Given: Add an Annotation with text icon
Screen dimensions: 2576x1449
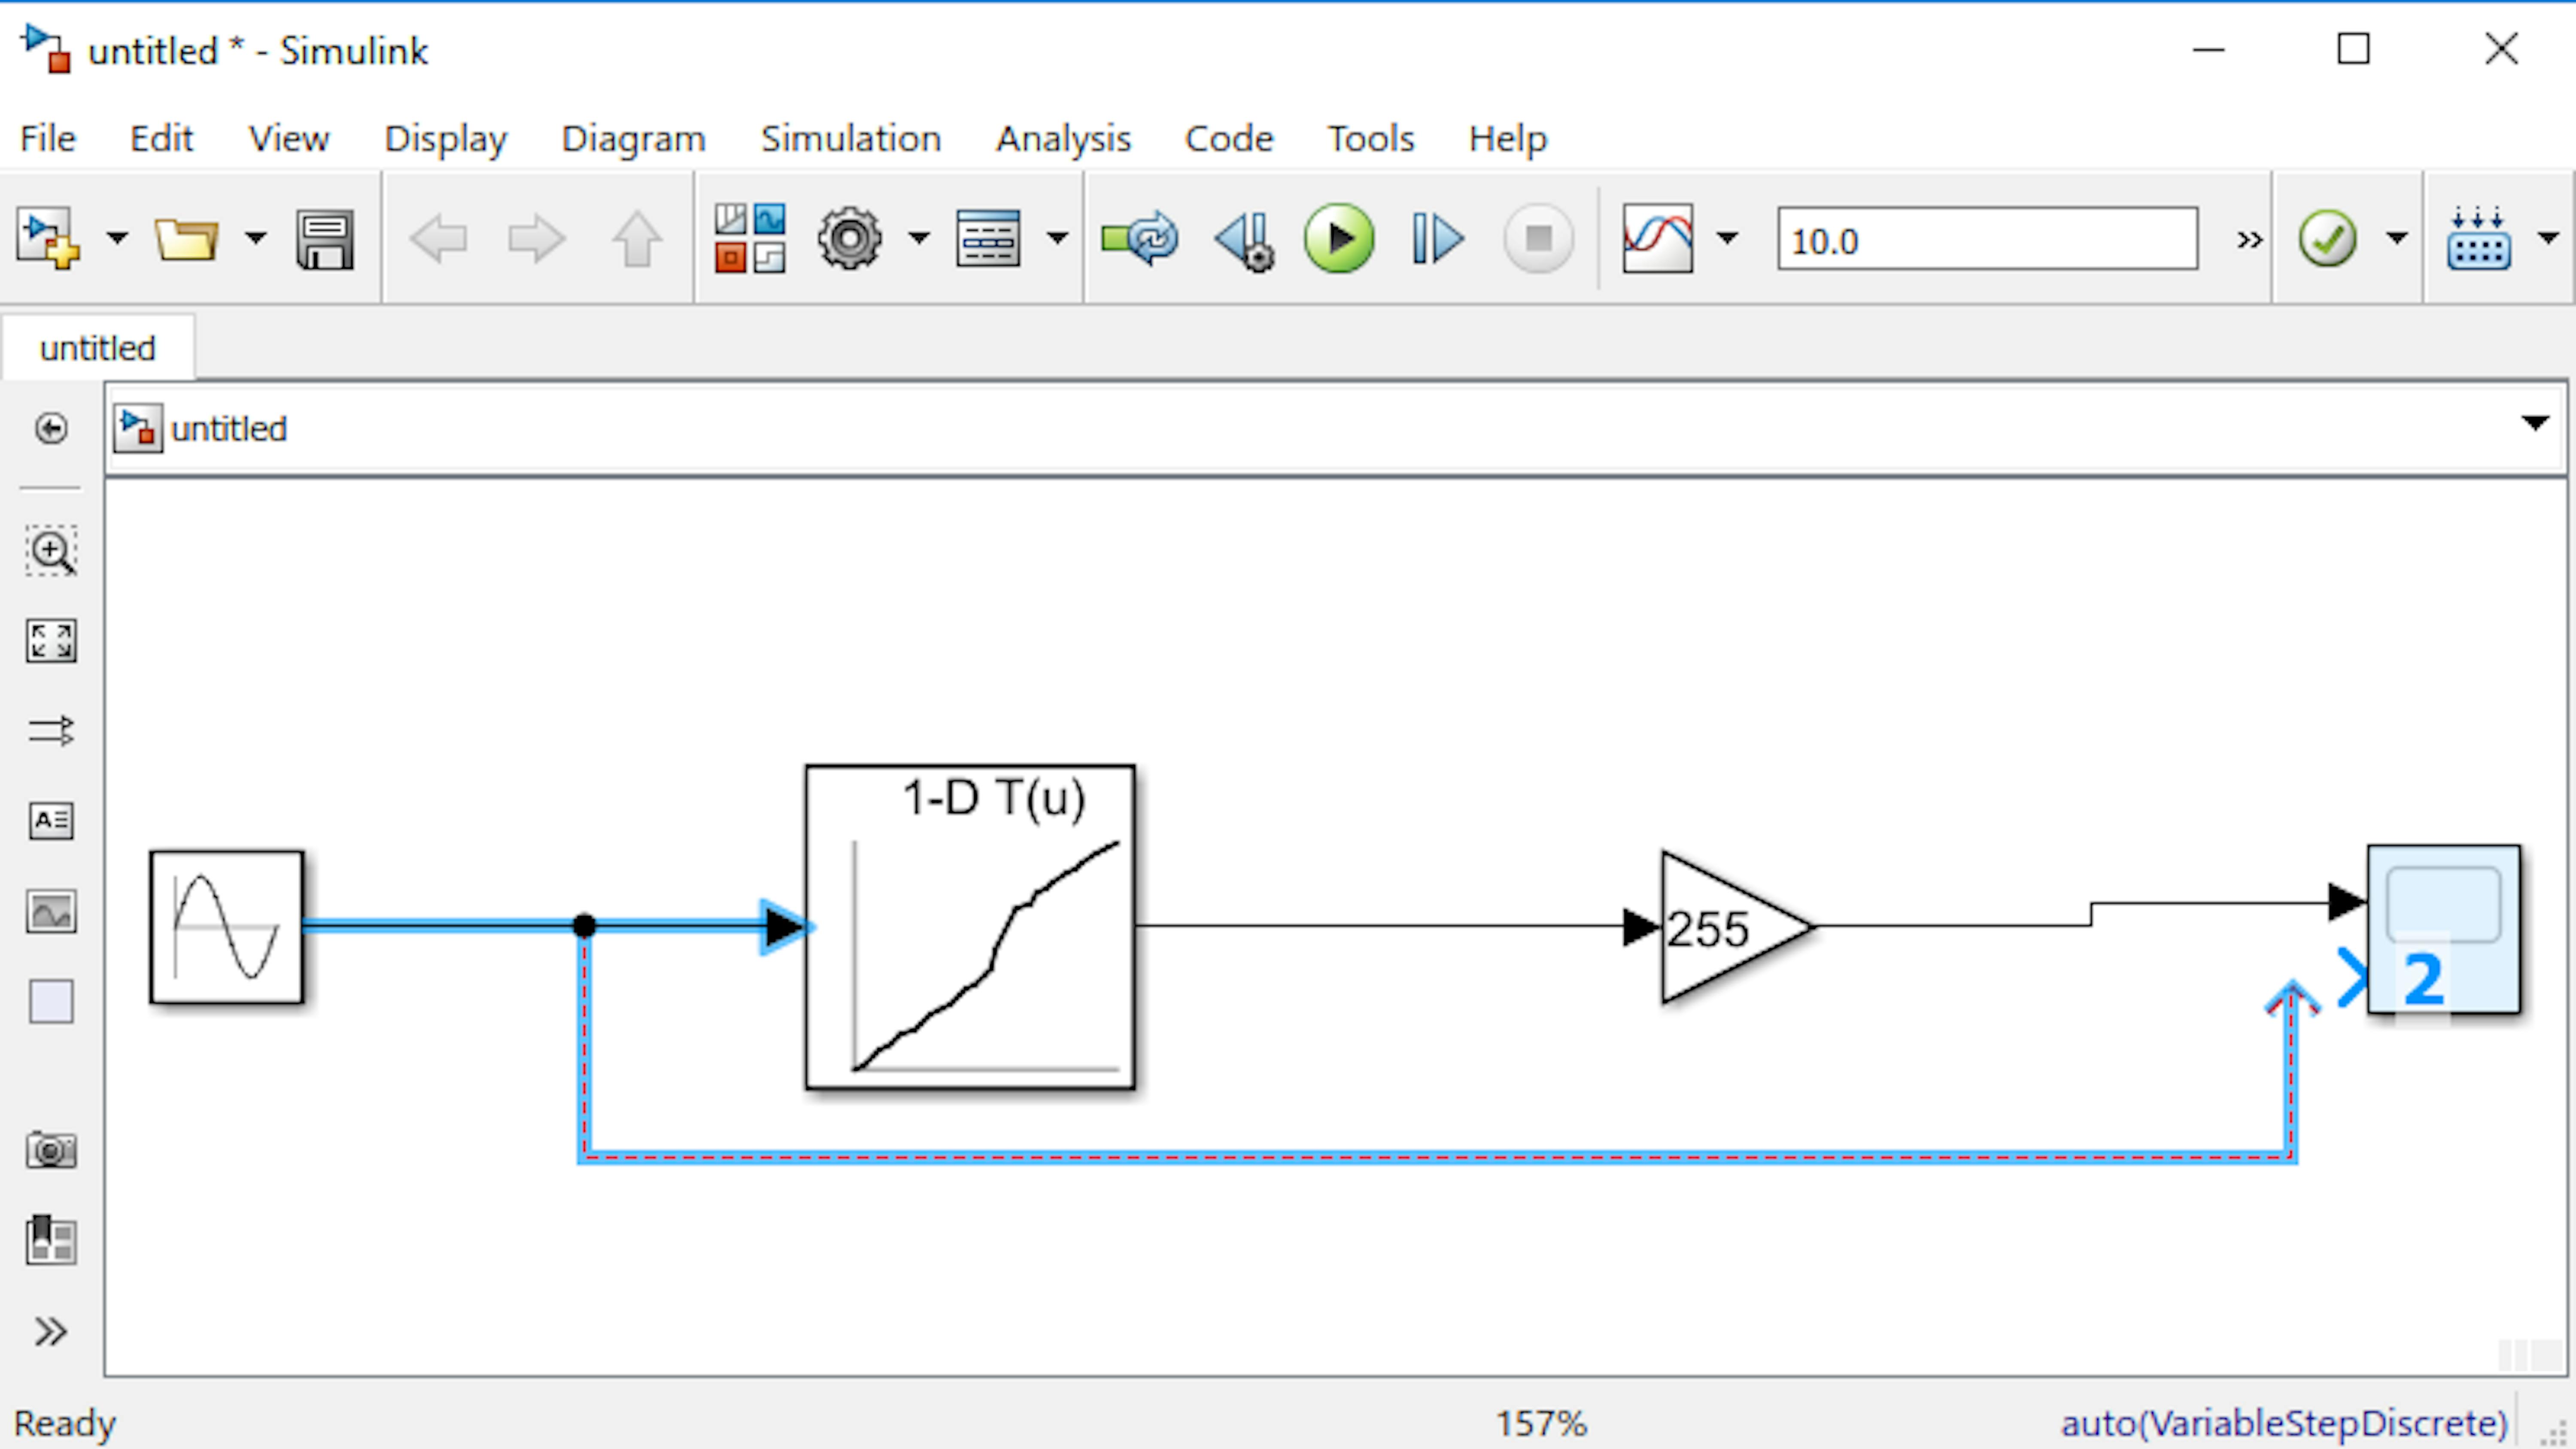Looking at the screenshot, I should click(51, 821).
